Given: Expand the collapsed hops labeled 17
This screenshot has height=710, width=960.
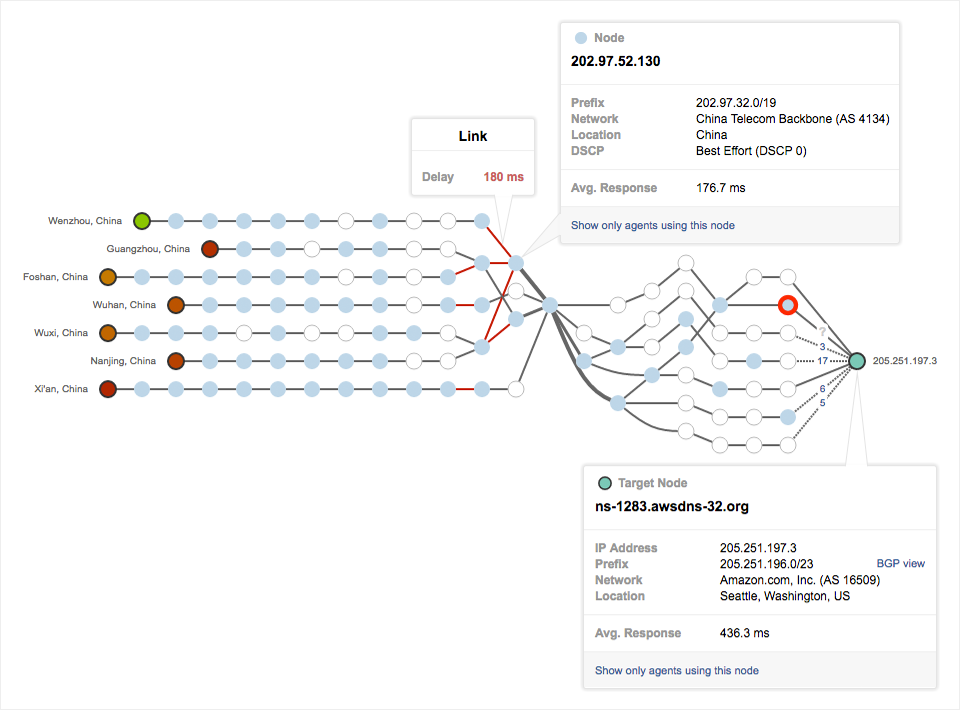Looking at the screenshot, I should click(822, 360).
